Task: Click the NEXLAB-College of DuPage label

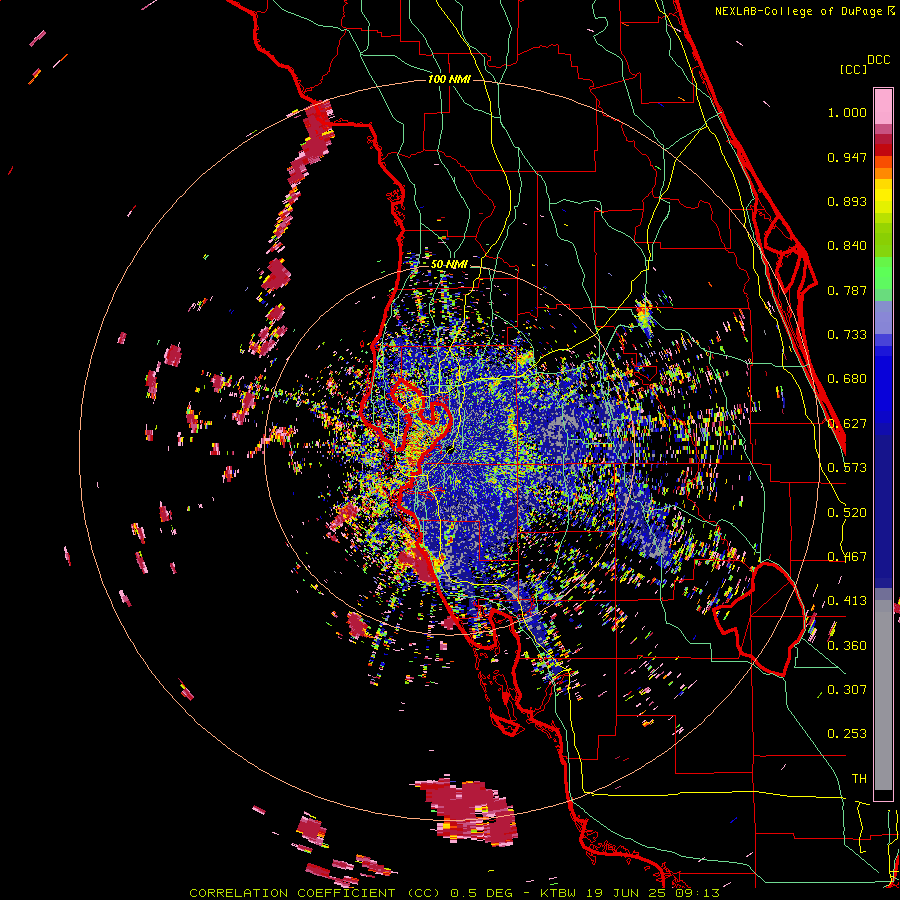Action: point(798,11)
